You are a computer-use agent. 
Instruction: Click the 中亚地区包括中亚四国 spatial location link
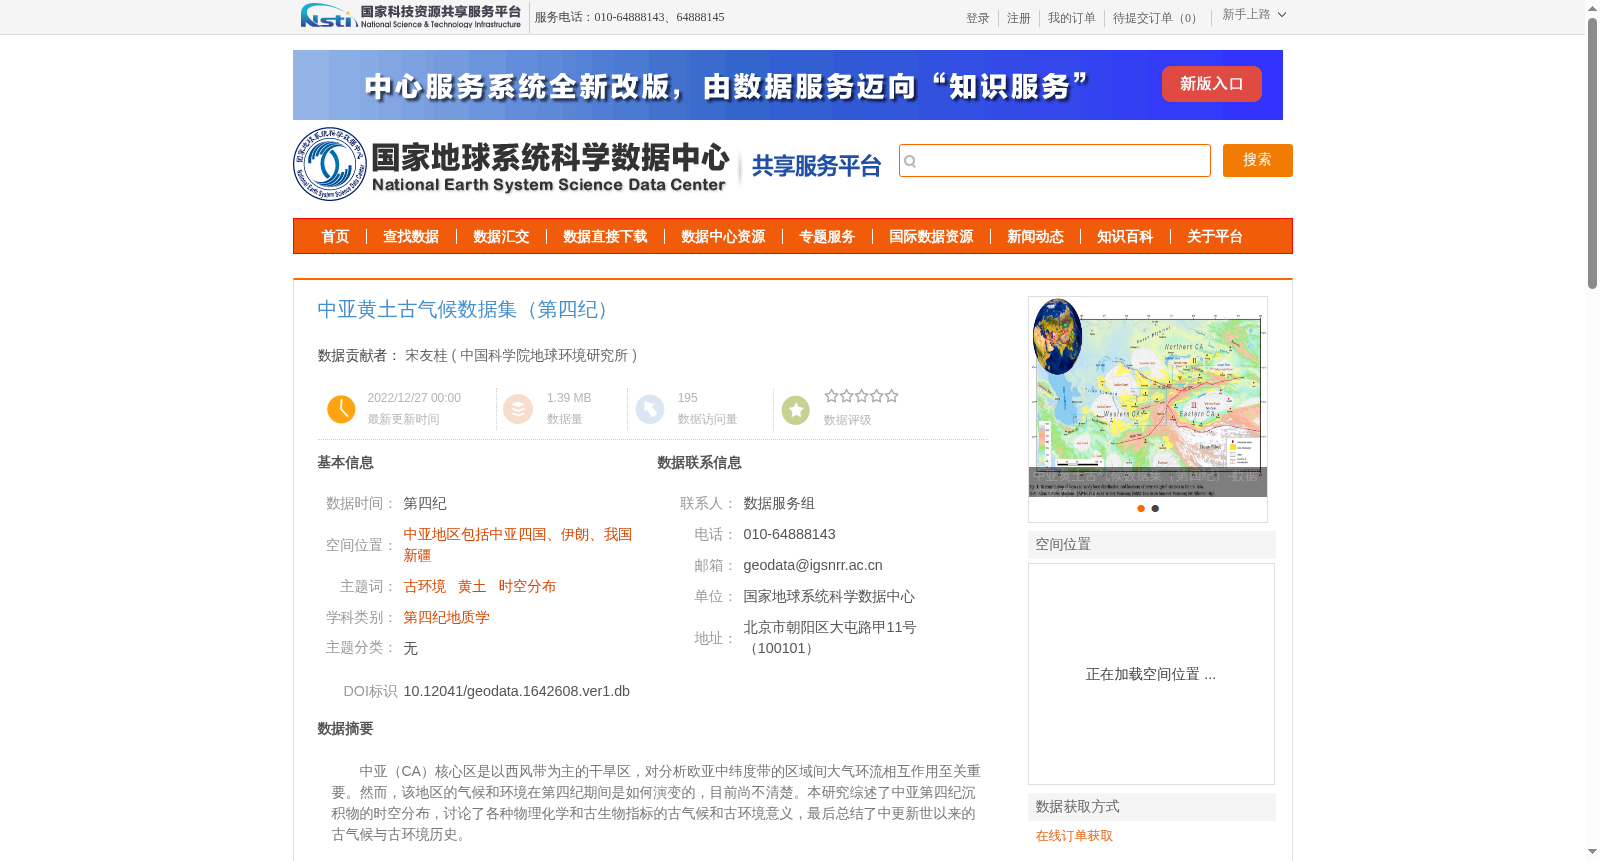click(x=517, y=545)
